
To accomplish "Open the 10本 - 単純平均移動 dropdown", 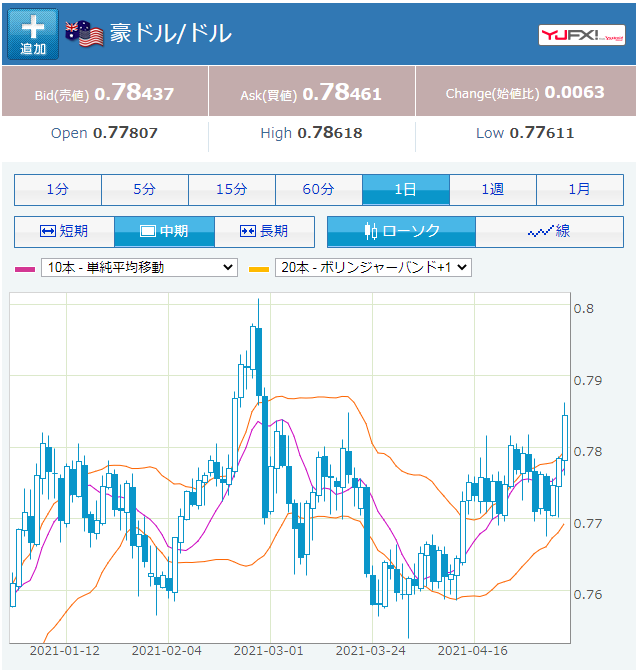I will (139, 267).
